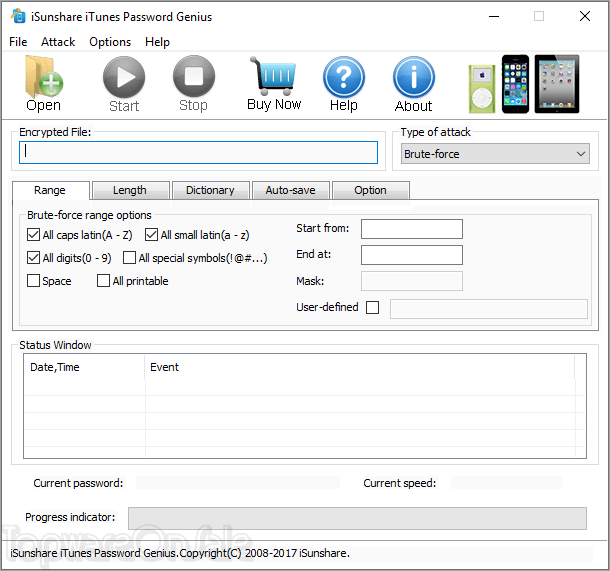
Task: Uncheck All small latin(a - z)
Action: tap(151, 235)
